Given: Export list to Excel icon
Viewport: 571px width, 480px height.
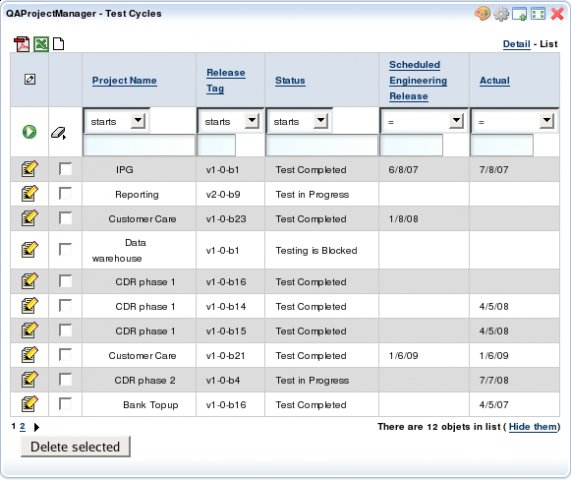Looking at the screenshot, I should (x=41, y=44).
